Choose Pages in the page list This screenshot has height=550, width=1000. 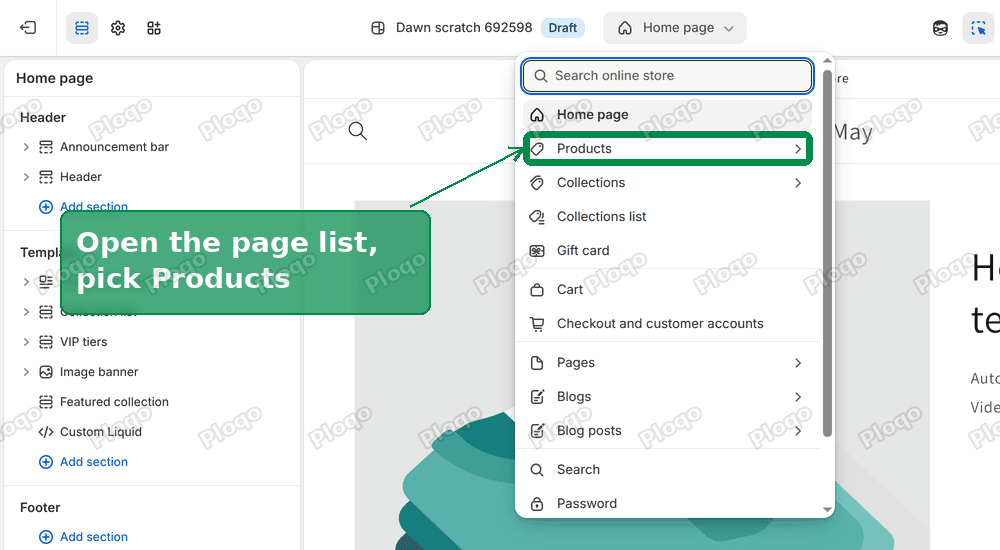[667, 363]
